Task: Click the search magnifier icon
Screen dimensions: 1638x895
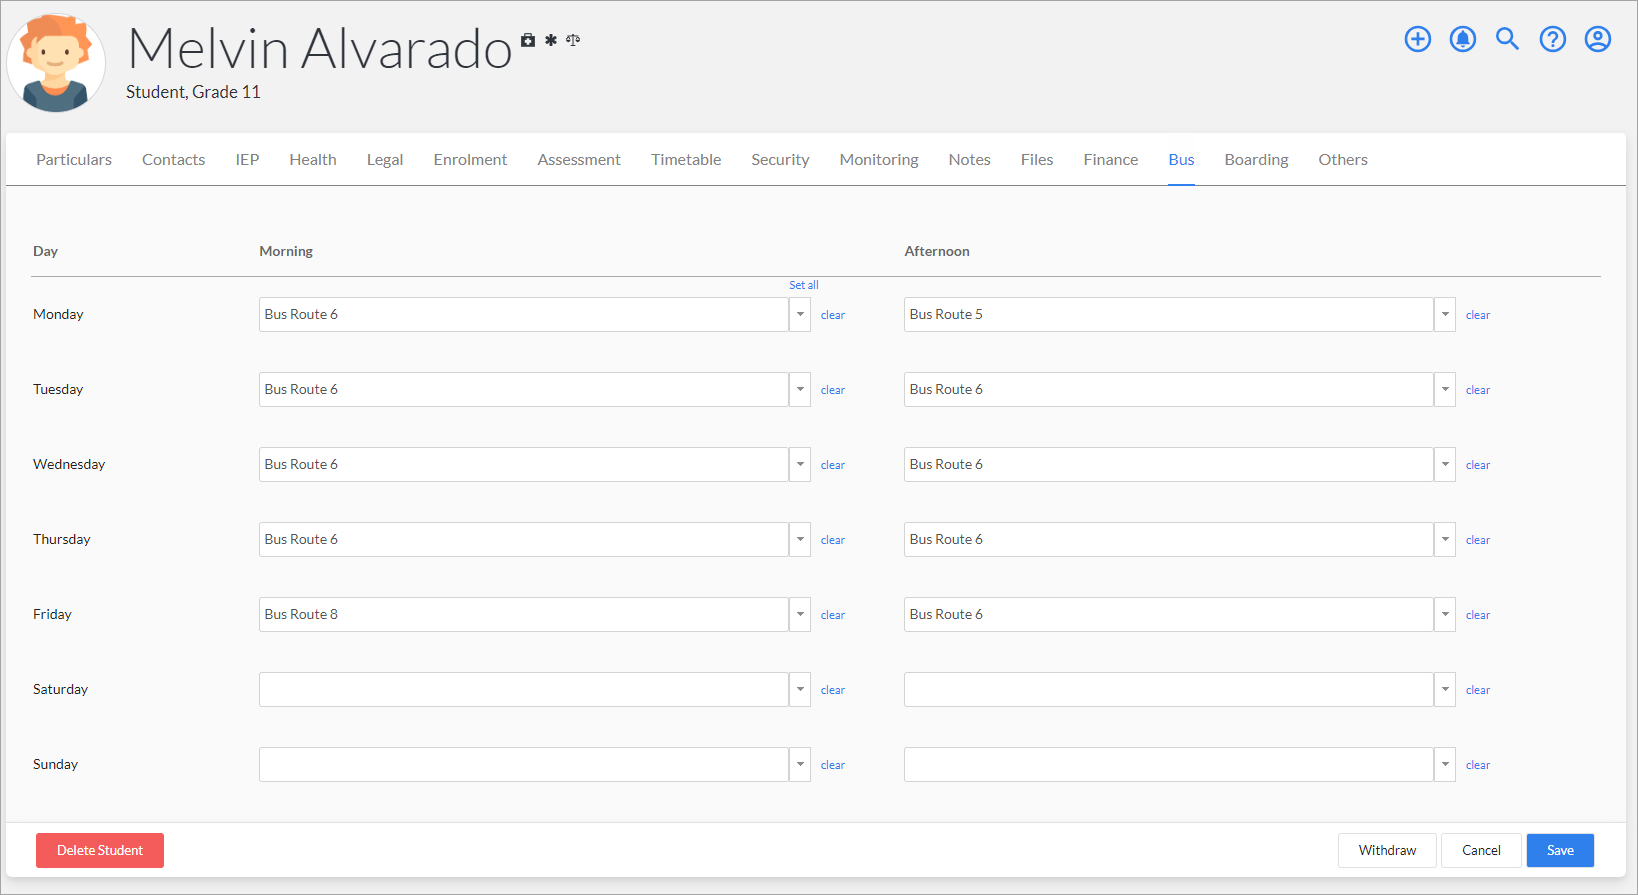Action: [x=1507, y=39]
